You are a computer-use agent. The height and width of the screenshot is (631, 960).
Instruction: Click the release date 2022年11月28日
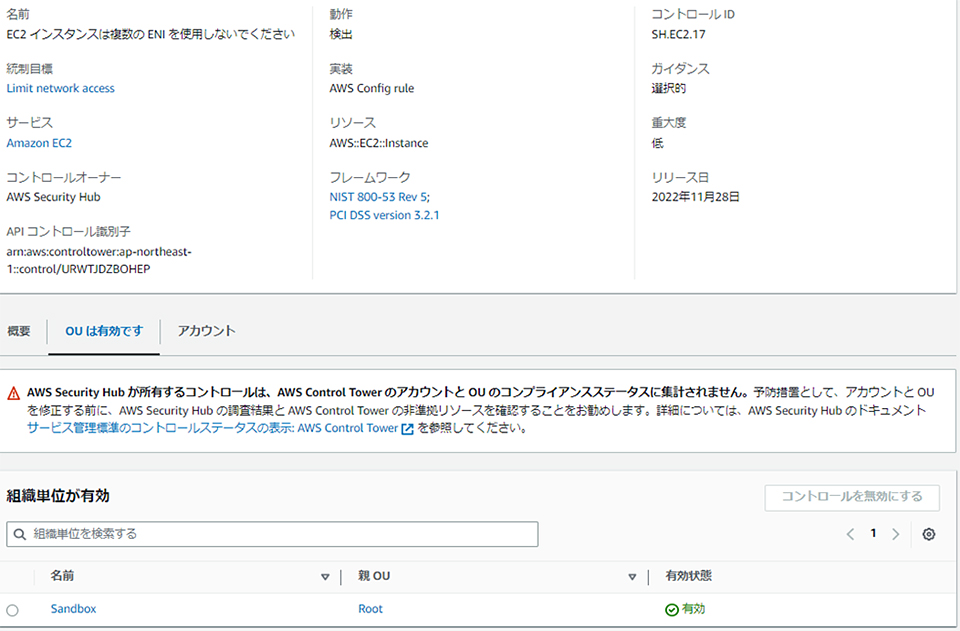coord(696,197)
